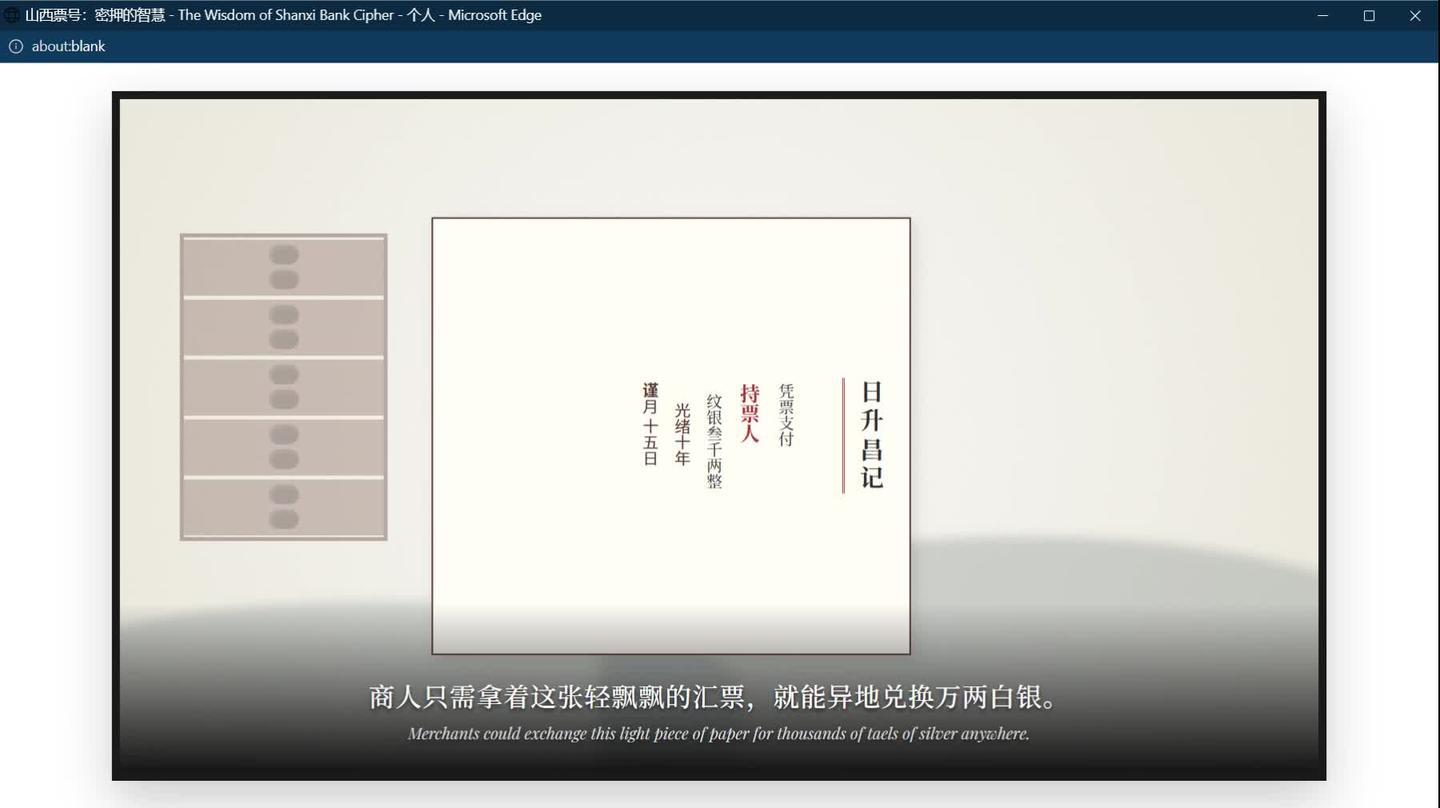
Task: Click the bottom drawer of the cabinet
Action: [x=284, y=507]
